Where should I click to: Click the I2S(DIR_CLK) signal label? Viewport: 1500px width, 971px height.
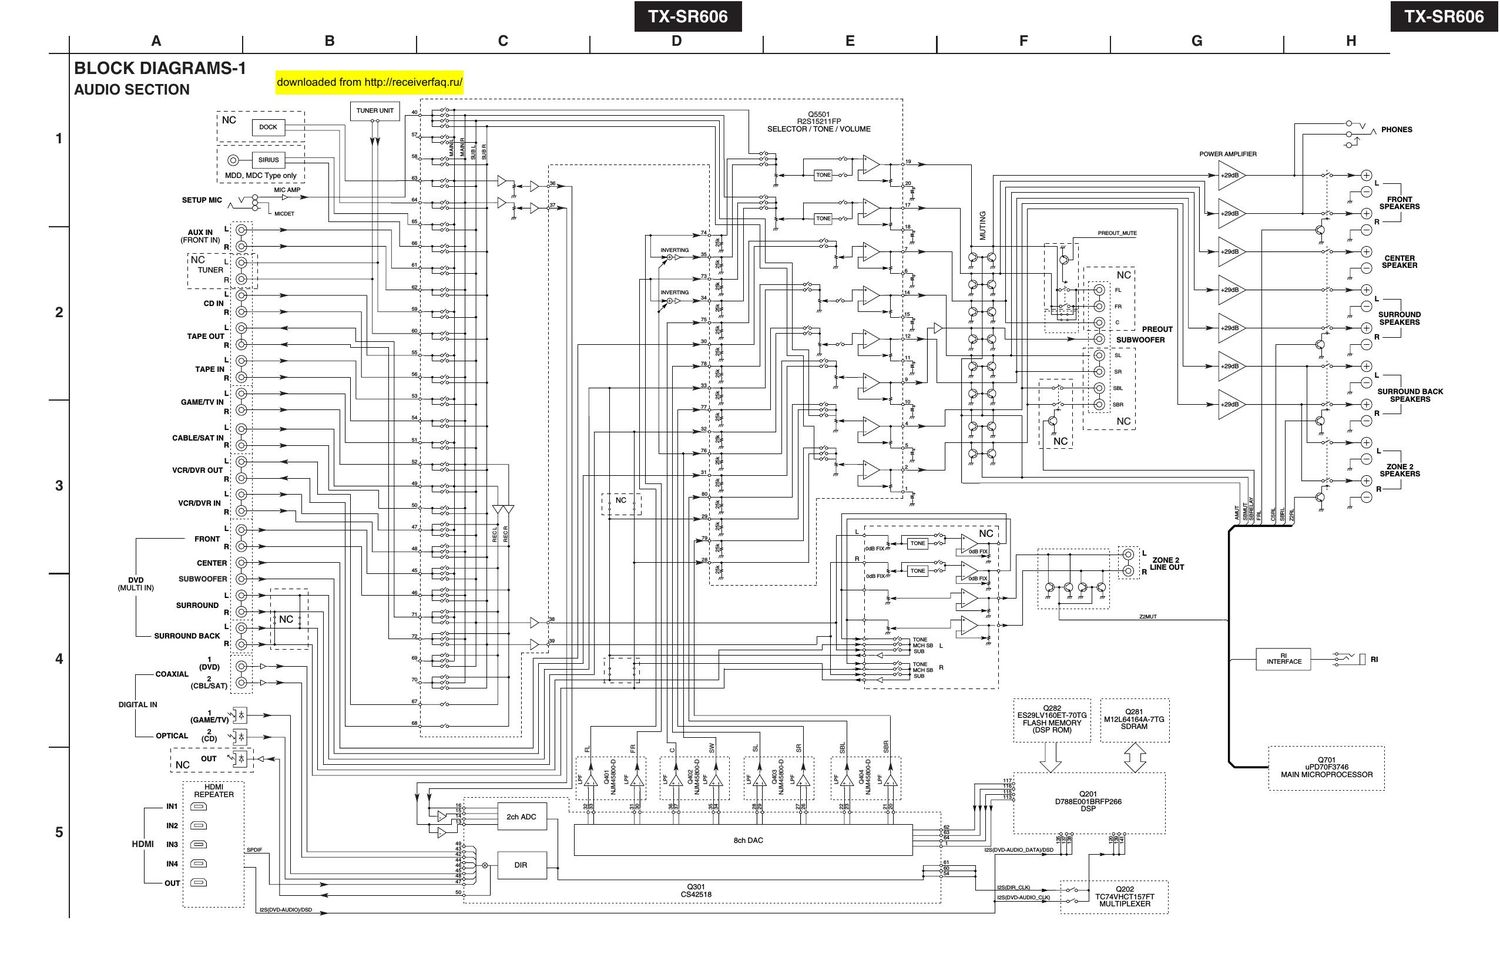(1014, 888)
